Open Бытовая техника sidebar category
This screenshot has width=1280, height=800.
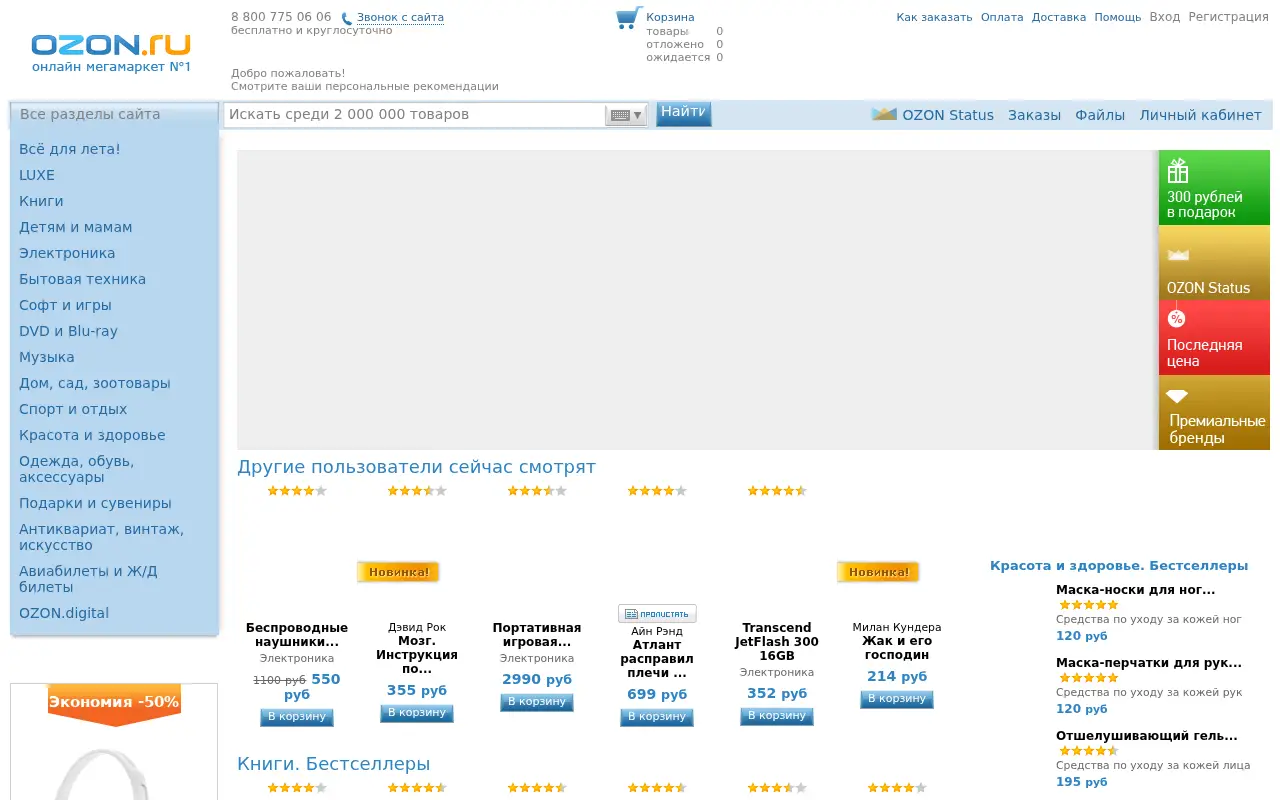pyautogui.click(x=82, y=279)
